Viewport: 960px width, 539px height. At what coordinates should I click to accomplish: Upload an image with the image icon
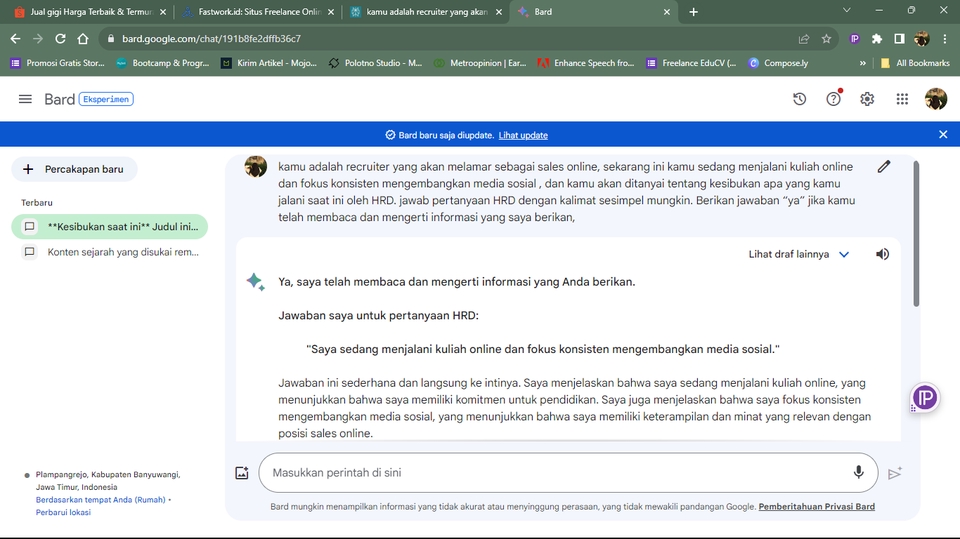[242, 473]
